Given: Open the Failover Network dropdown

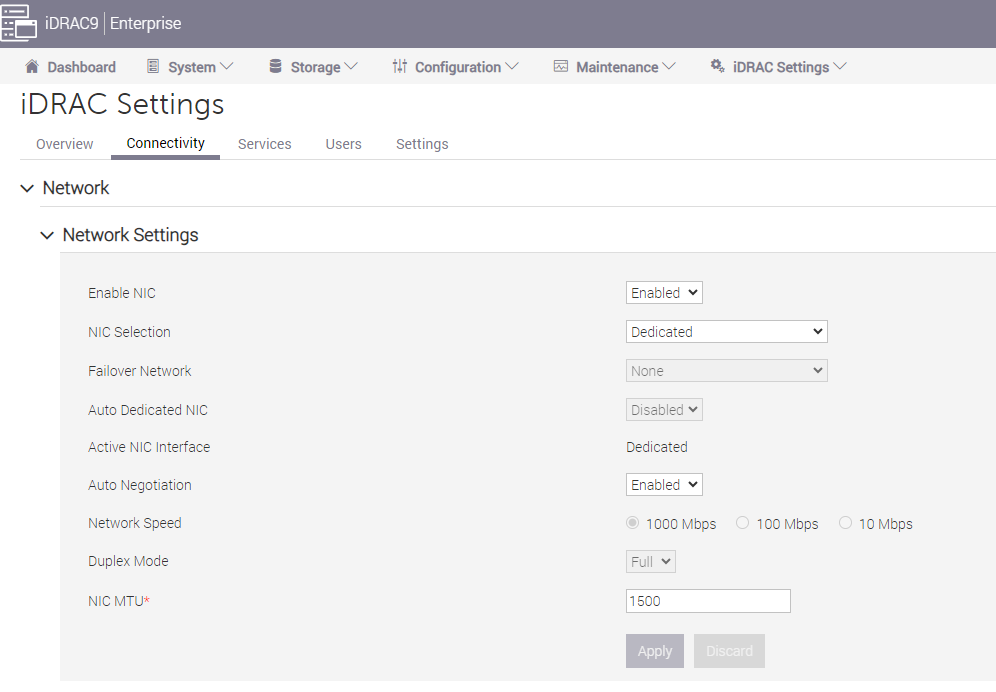Looking at the screenshot, I should 726,370.
